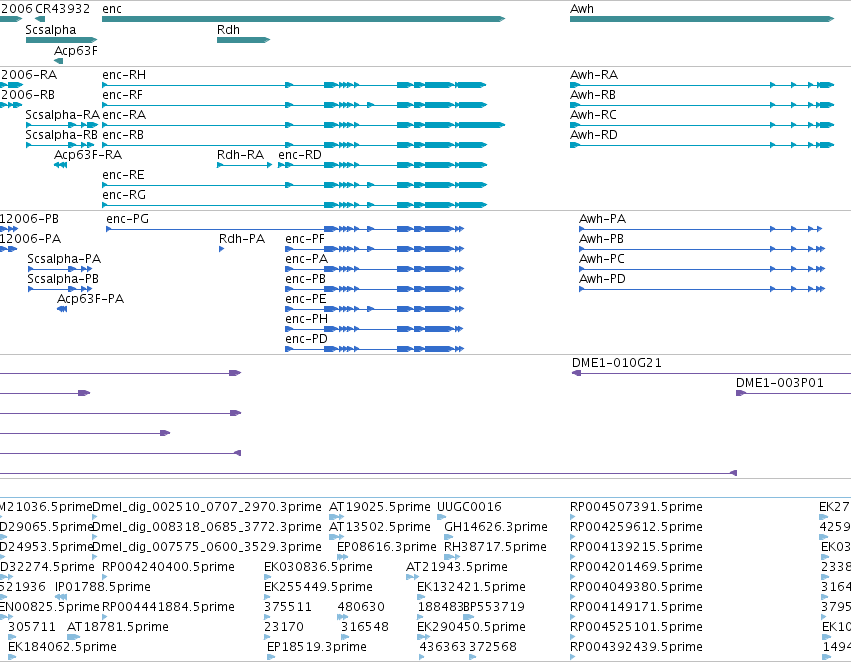Select EST EK030836.5prime
This screenshot has width=851, height=662.
pos(318,568)
